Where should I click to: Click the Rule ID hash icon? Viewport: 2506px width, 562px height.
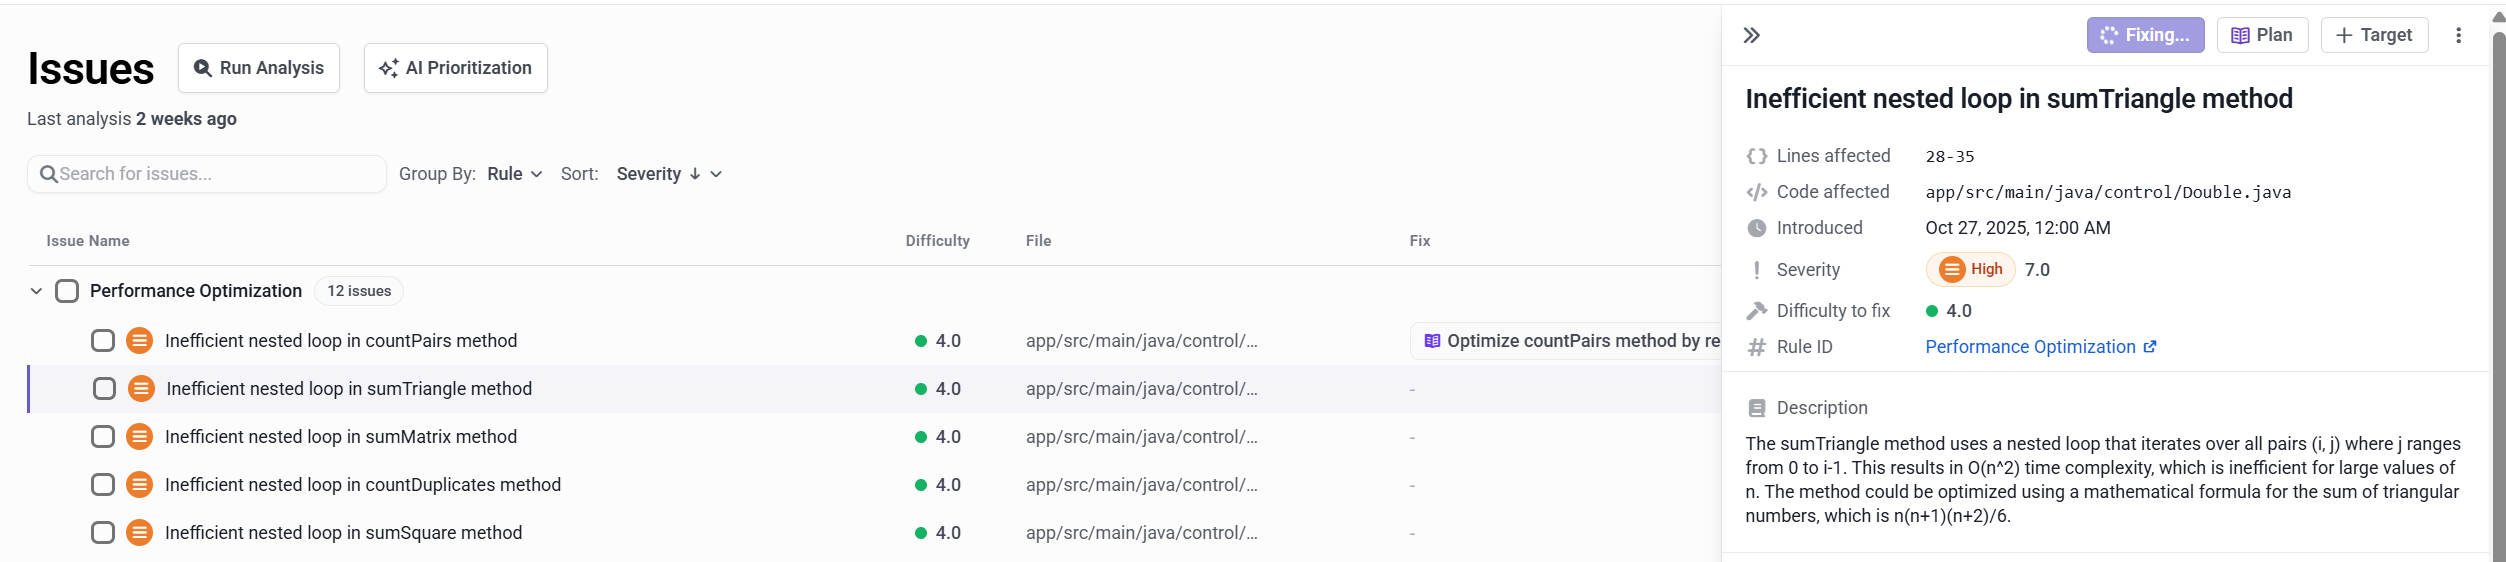click(x=1757, y=347)
